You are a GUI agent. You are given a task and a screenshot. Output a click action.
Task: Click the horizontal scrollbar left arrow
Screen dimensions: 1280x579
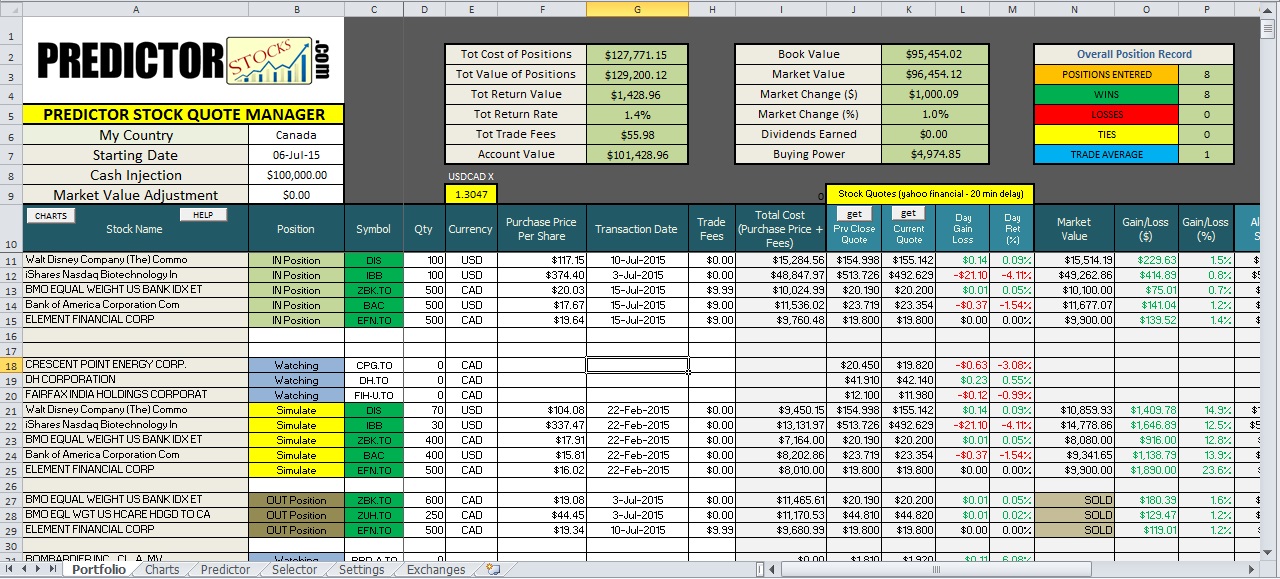coord(773,570)
